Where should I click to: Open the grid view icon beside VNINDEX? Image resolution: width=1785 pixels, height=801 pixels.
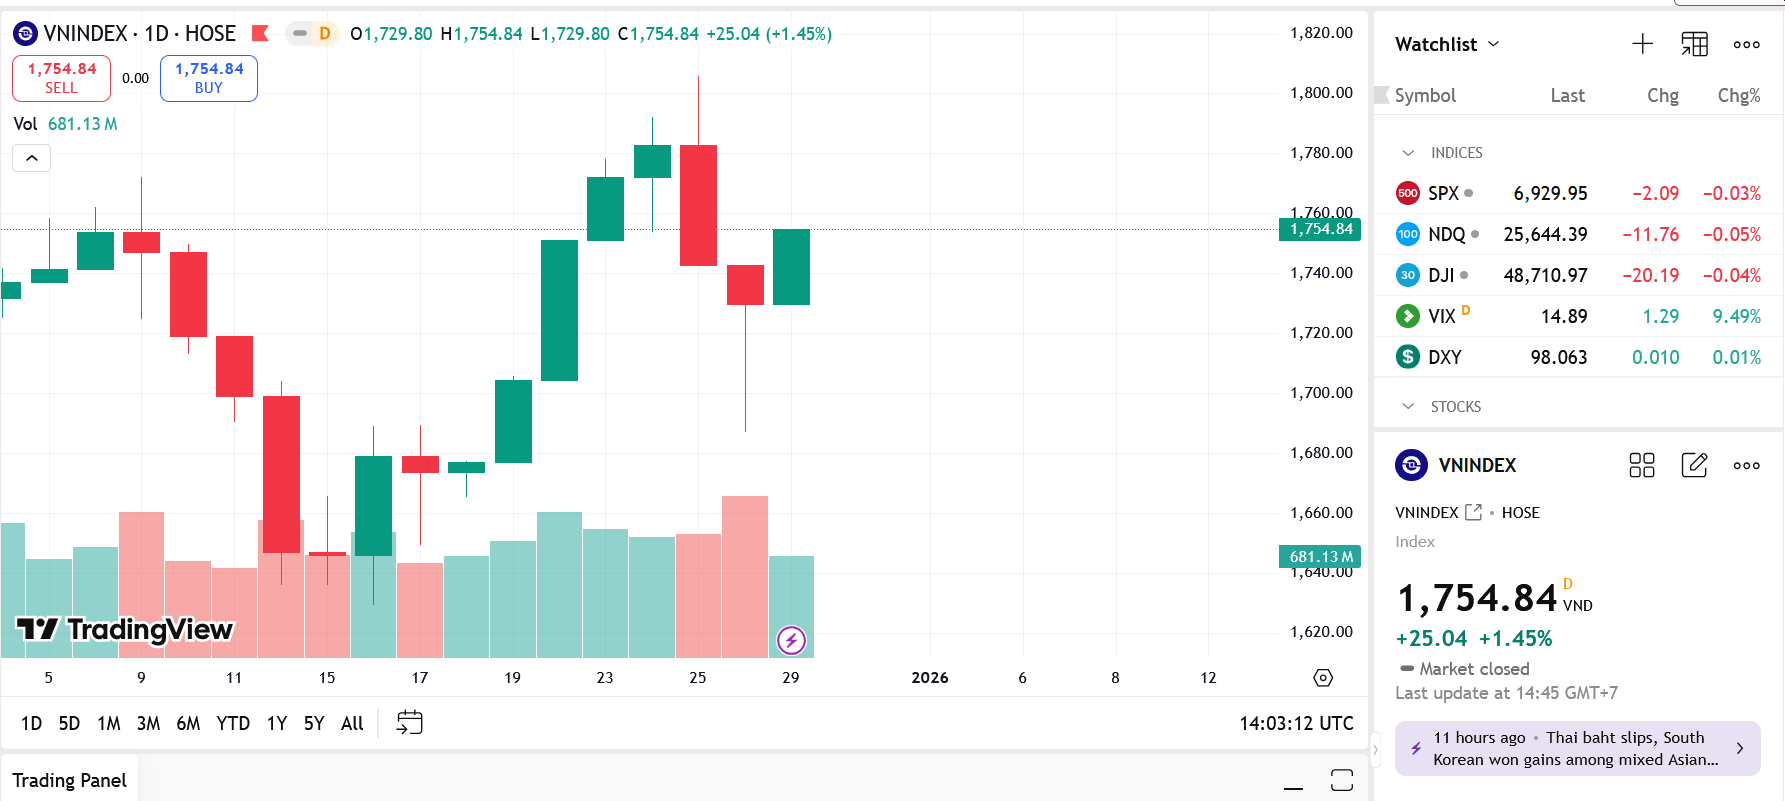(1641, 465)
